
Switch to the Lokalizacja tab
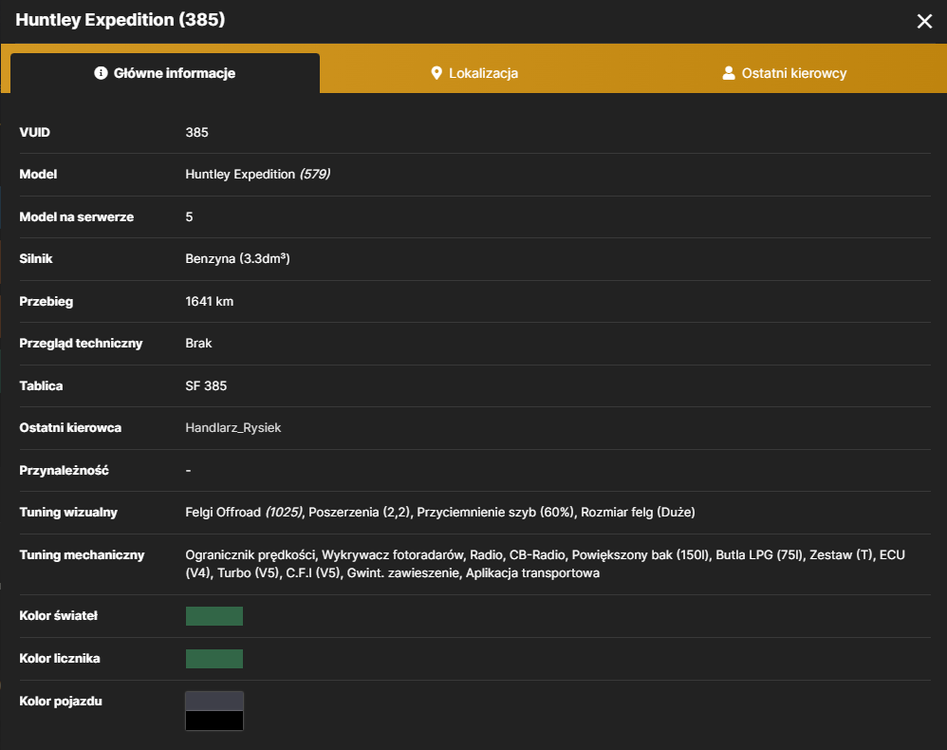coord(475,73)
